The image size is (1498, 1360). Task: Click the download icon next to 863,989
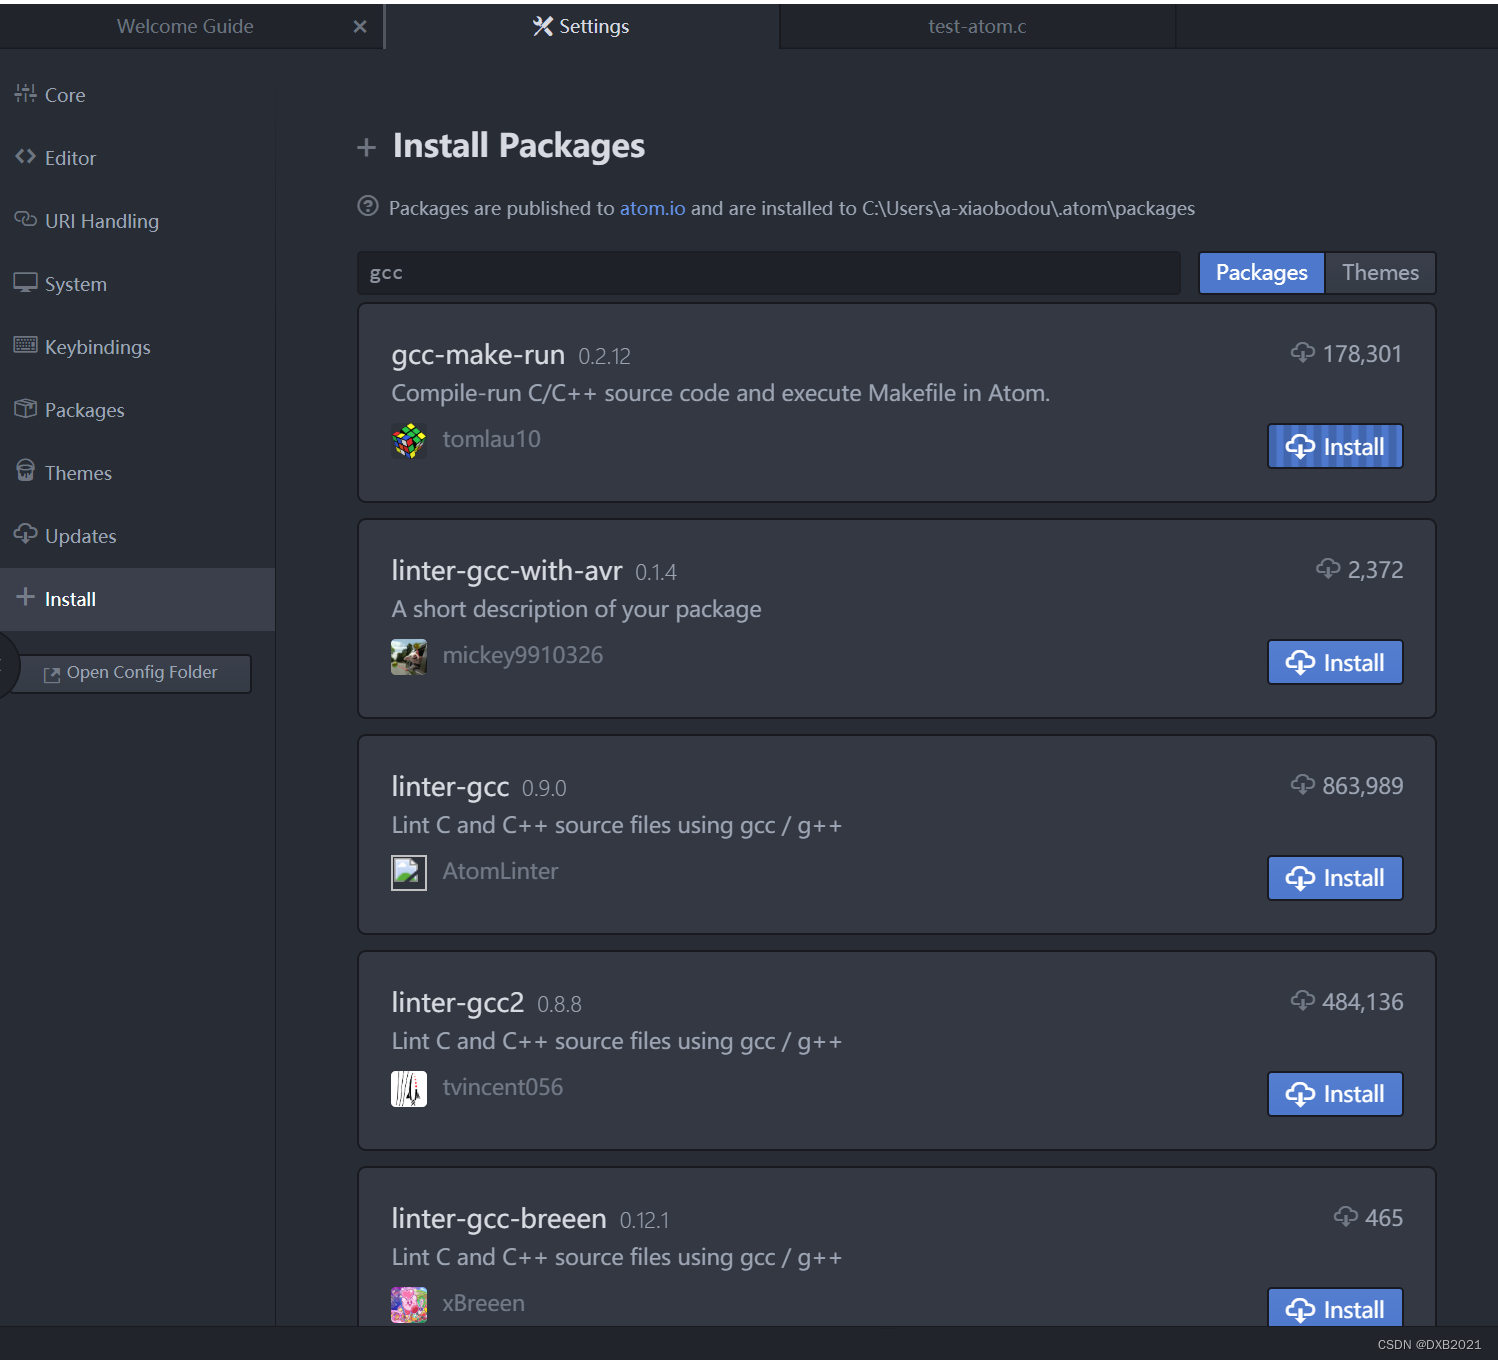(1302, 784)
